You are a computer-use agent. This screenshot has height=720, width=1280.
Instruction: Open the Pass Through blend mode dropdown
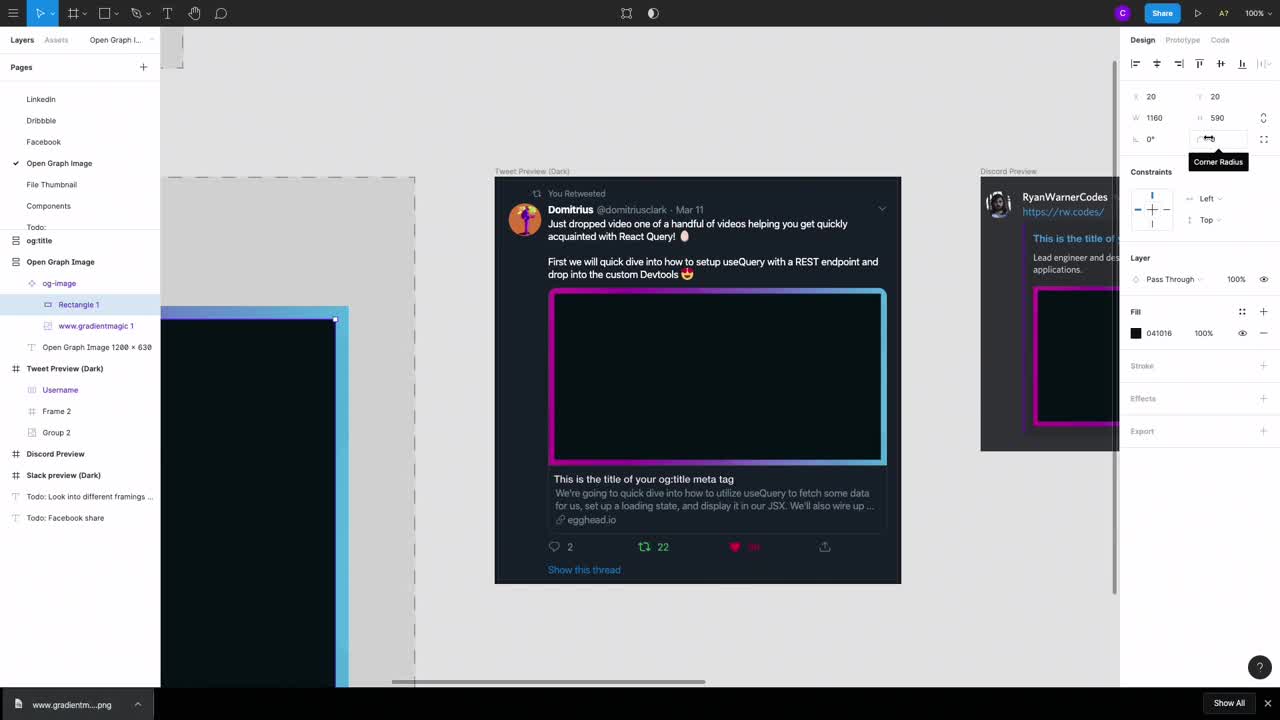[x=1170, y=279]
